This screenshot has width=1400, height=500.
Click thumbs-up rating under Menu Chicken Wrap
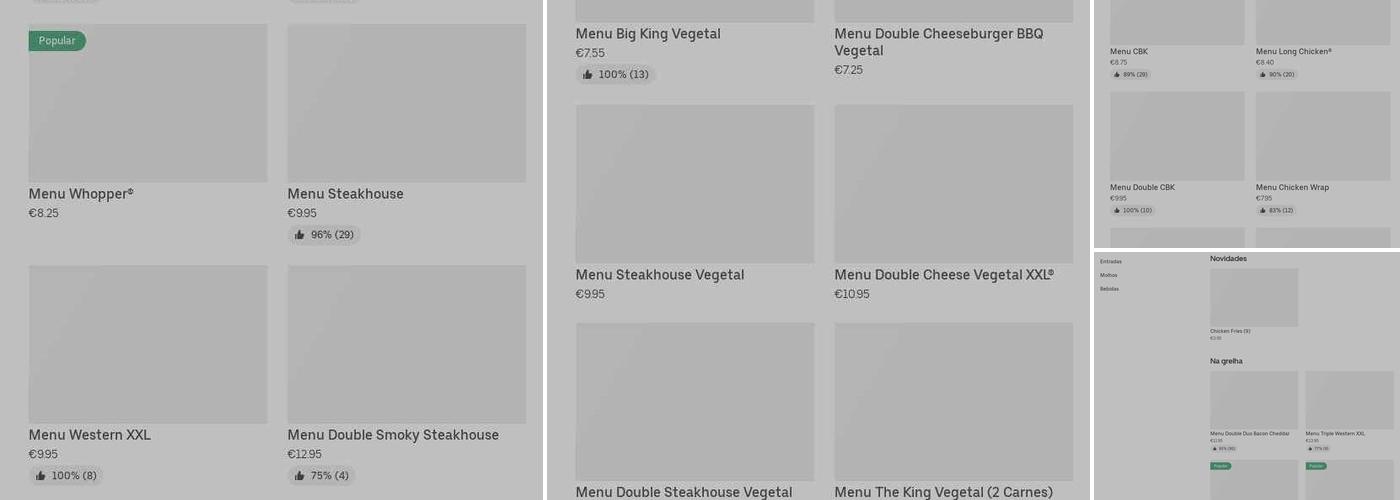(x=1276, y=211)
